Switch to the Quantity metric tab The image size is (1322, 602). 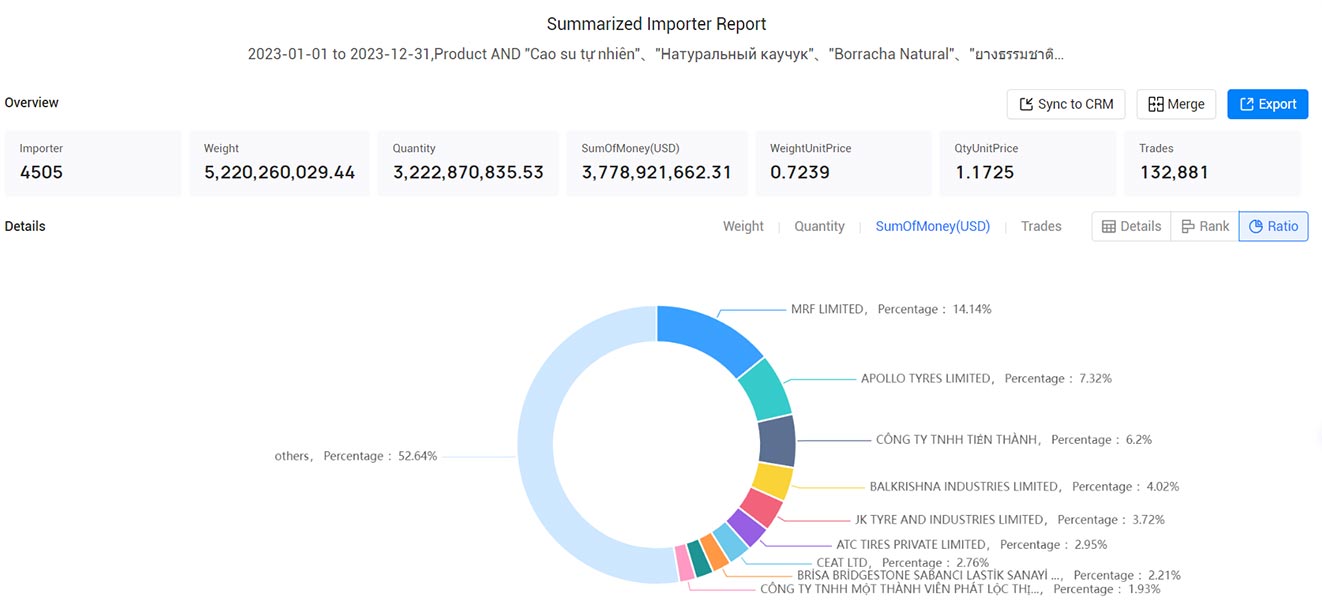pyautogui.click(x=819, y=226)
